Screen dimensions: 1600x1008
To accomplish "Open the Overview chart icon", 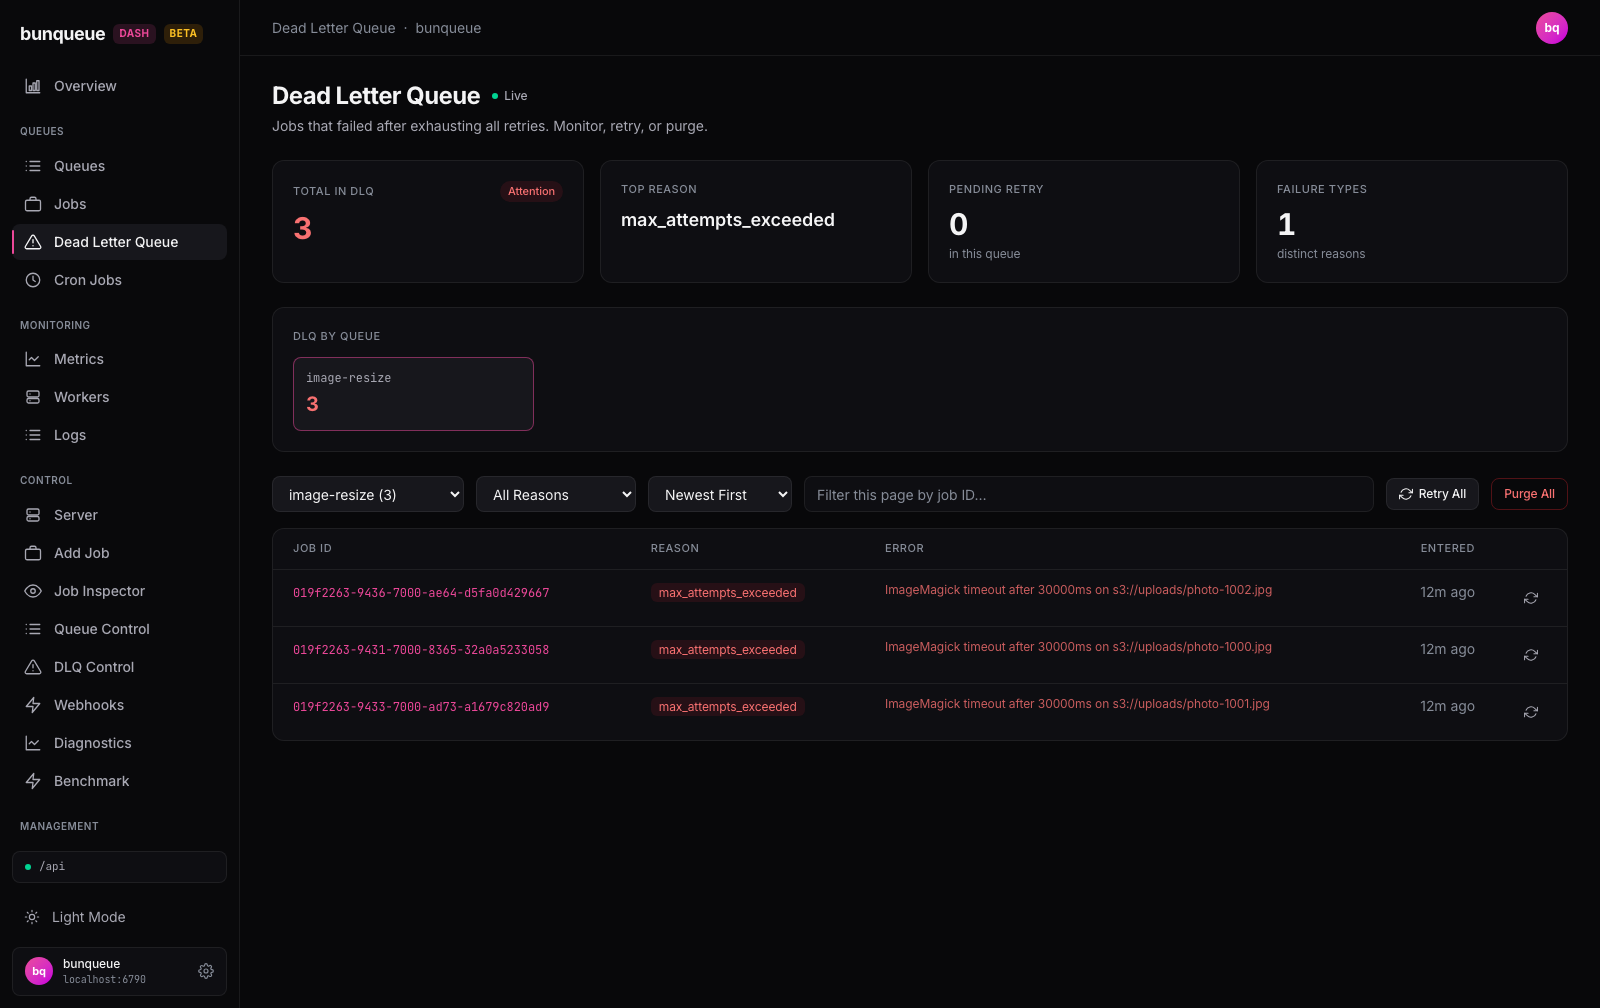I will coord(33,86).
